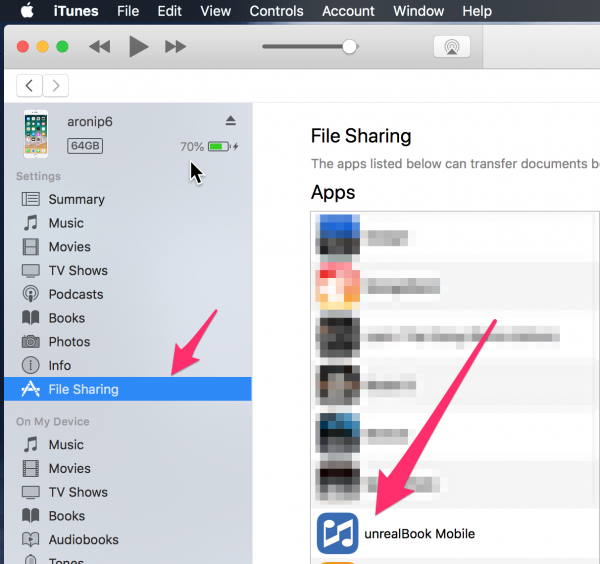Open the Window menu
Viewport: 600px width, 564px height.
click(419, 11)
